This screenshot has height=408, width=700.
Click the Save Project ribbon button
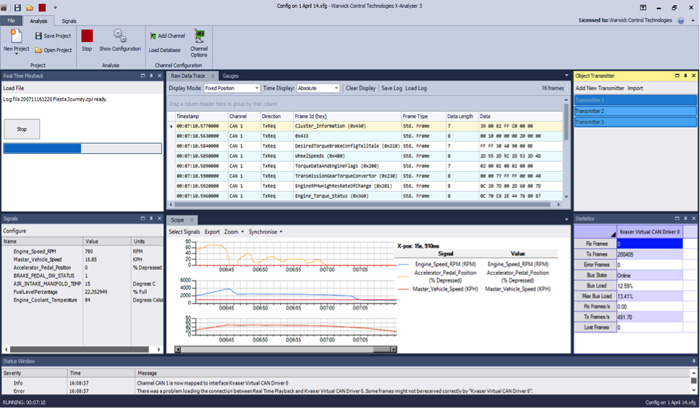pyautogui.click(x=53, y=36)
